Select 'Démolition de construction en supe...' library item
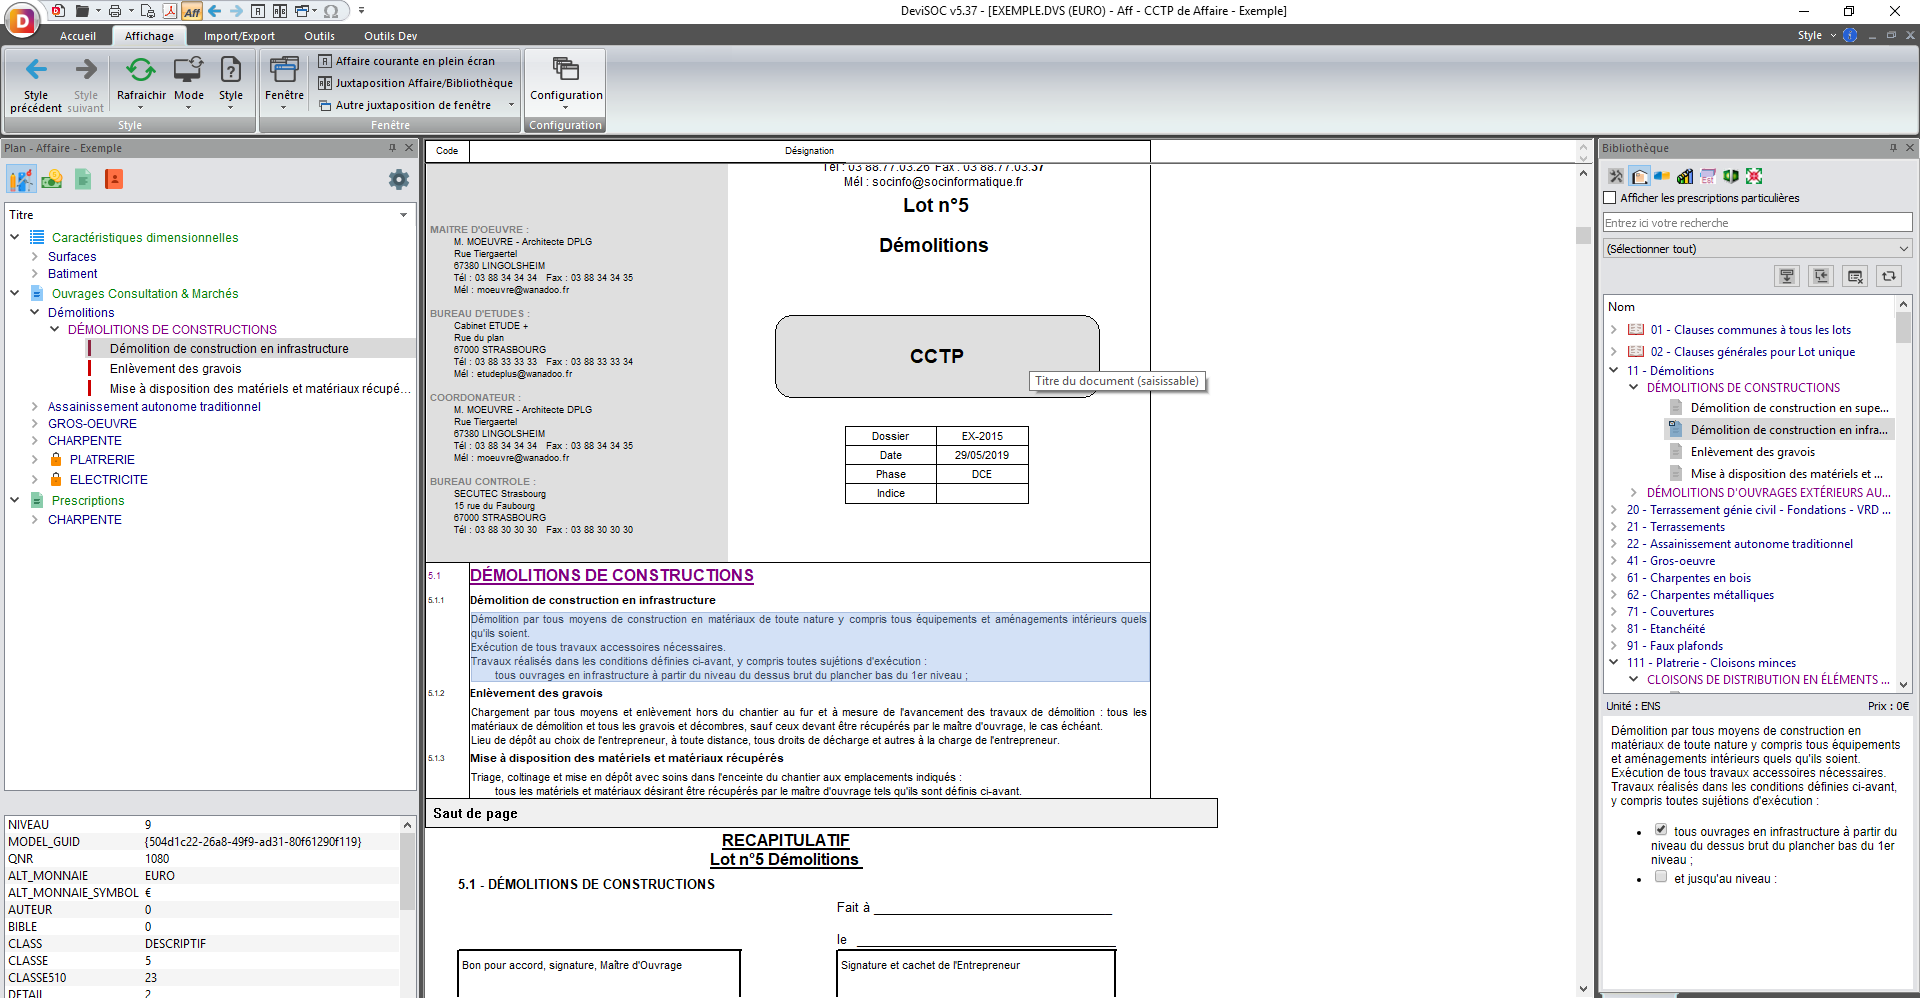The width and height of the screenshot is (1920, 998). (x=1789, y=408)
